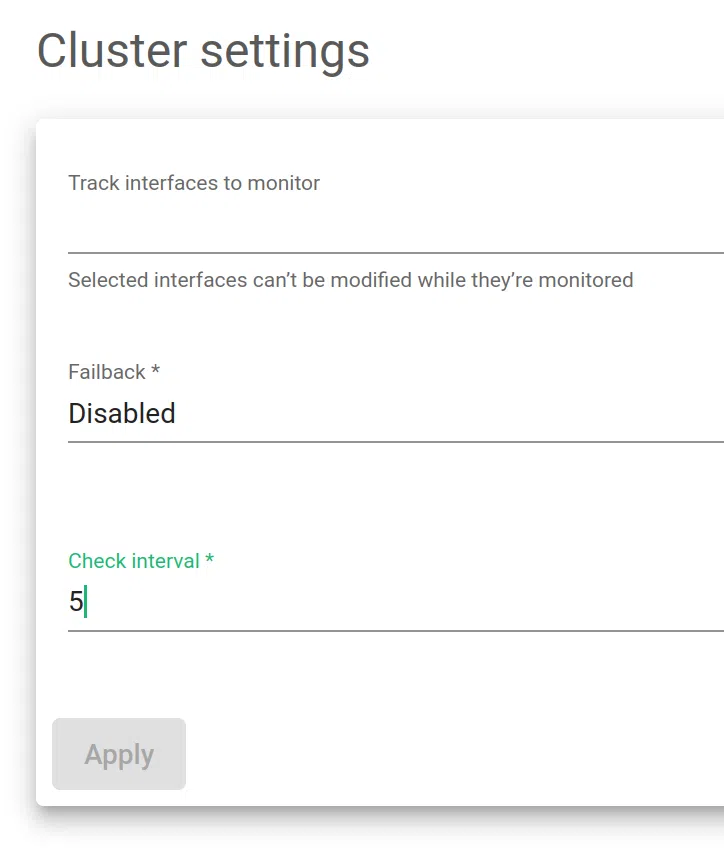Viewport: 724px width, 848px height.
Task: Click the underline below the Disabled value
Action: pyautogui.click(x=395, y=441)
